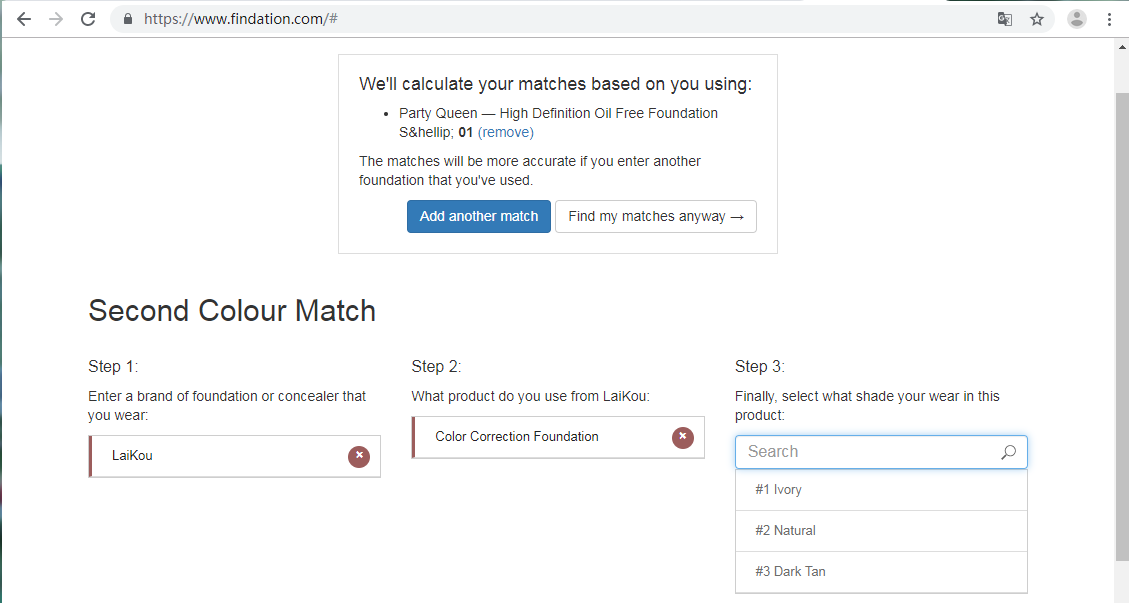Select the #1 Ivory shade
This screenshot has width=1129, height=603.
[881, 490]
